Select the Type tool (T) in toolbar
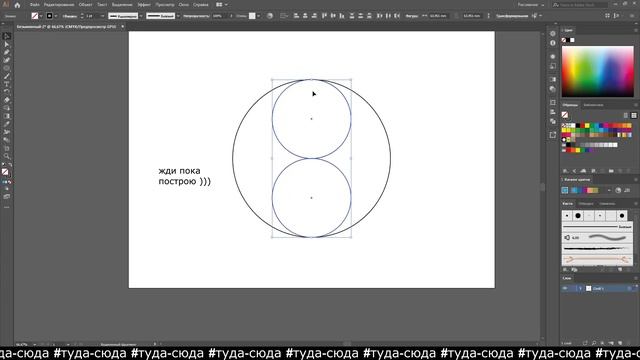640x360 pixels. (x=7, y=84)
